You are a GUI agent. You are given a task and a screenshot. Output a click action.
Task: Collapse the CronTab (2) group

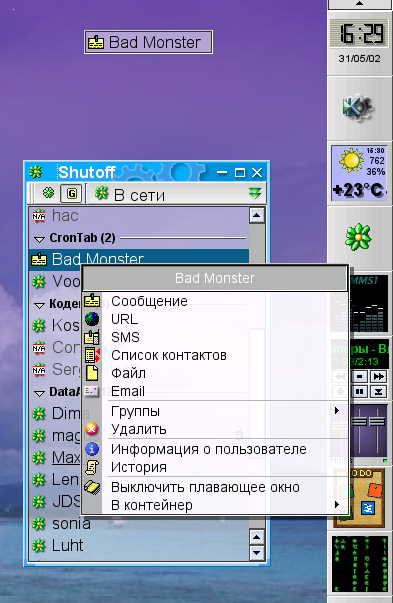pyautogui.click(x=39, y=239)
